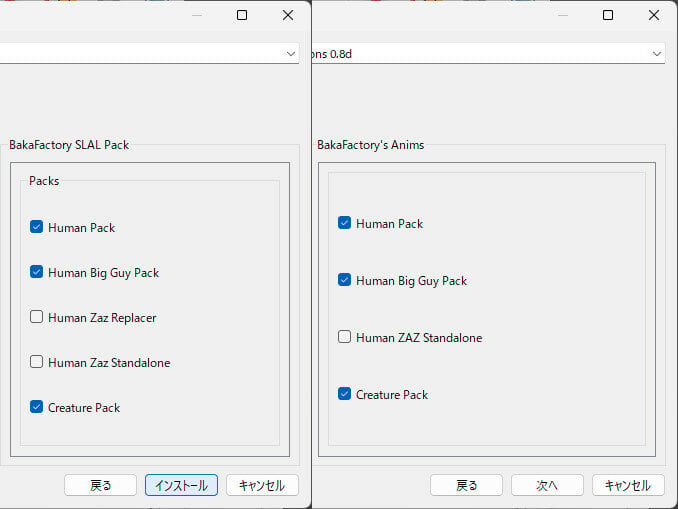Maximize the left installer window
This screenshot has width=678, height=509.
tap(242, 16)
